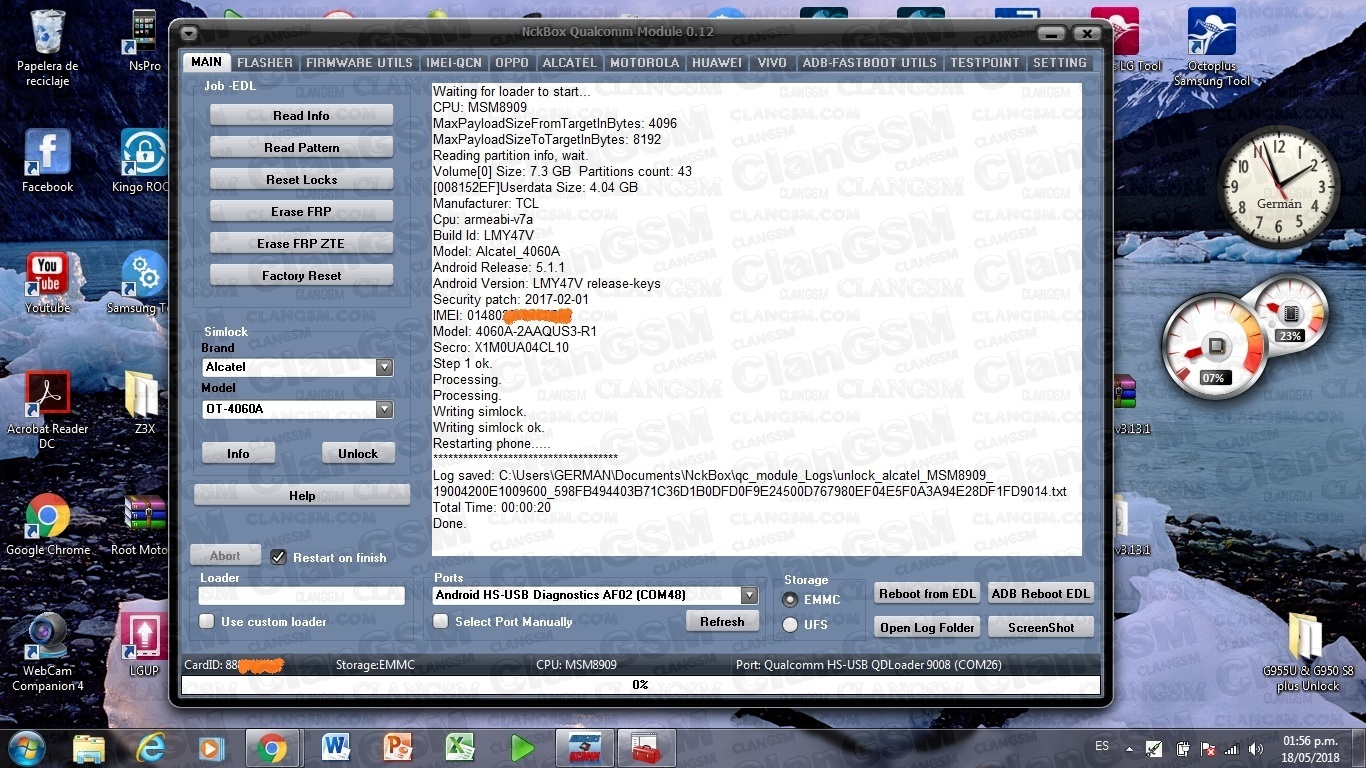1366x768 pixels.
Task: Select EMMC storage radio button
Action: (x=790, y=600)
